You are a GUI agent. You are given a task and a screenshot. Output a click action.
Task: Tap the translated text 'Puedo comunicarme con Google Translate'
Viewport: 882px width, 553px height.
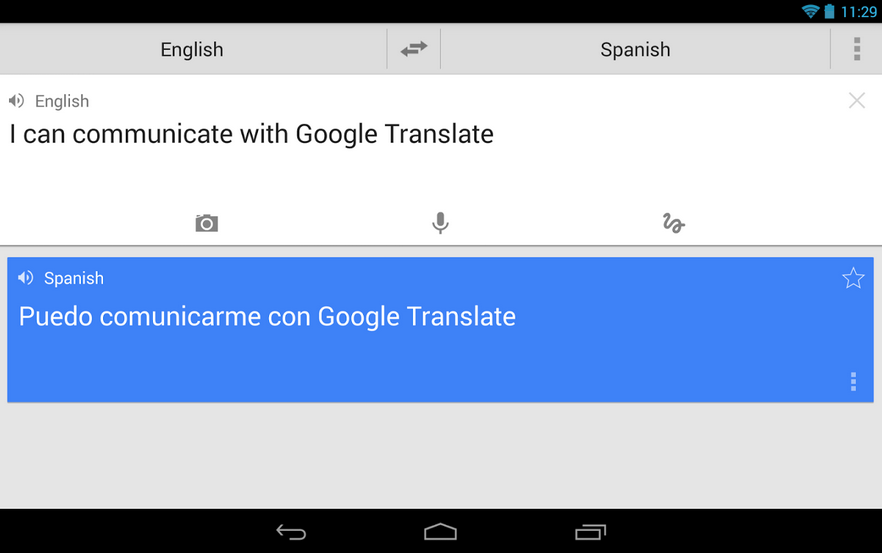pos(267,317)
